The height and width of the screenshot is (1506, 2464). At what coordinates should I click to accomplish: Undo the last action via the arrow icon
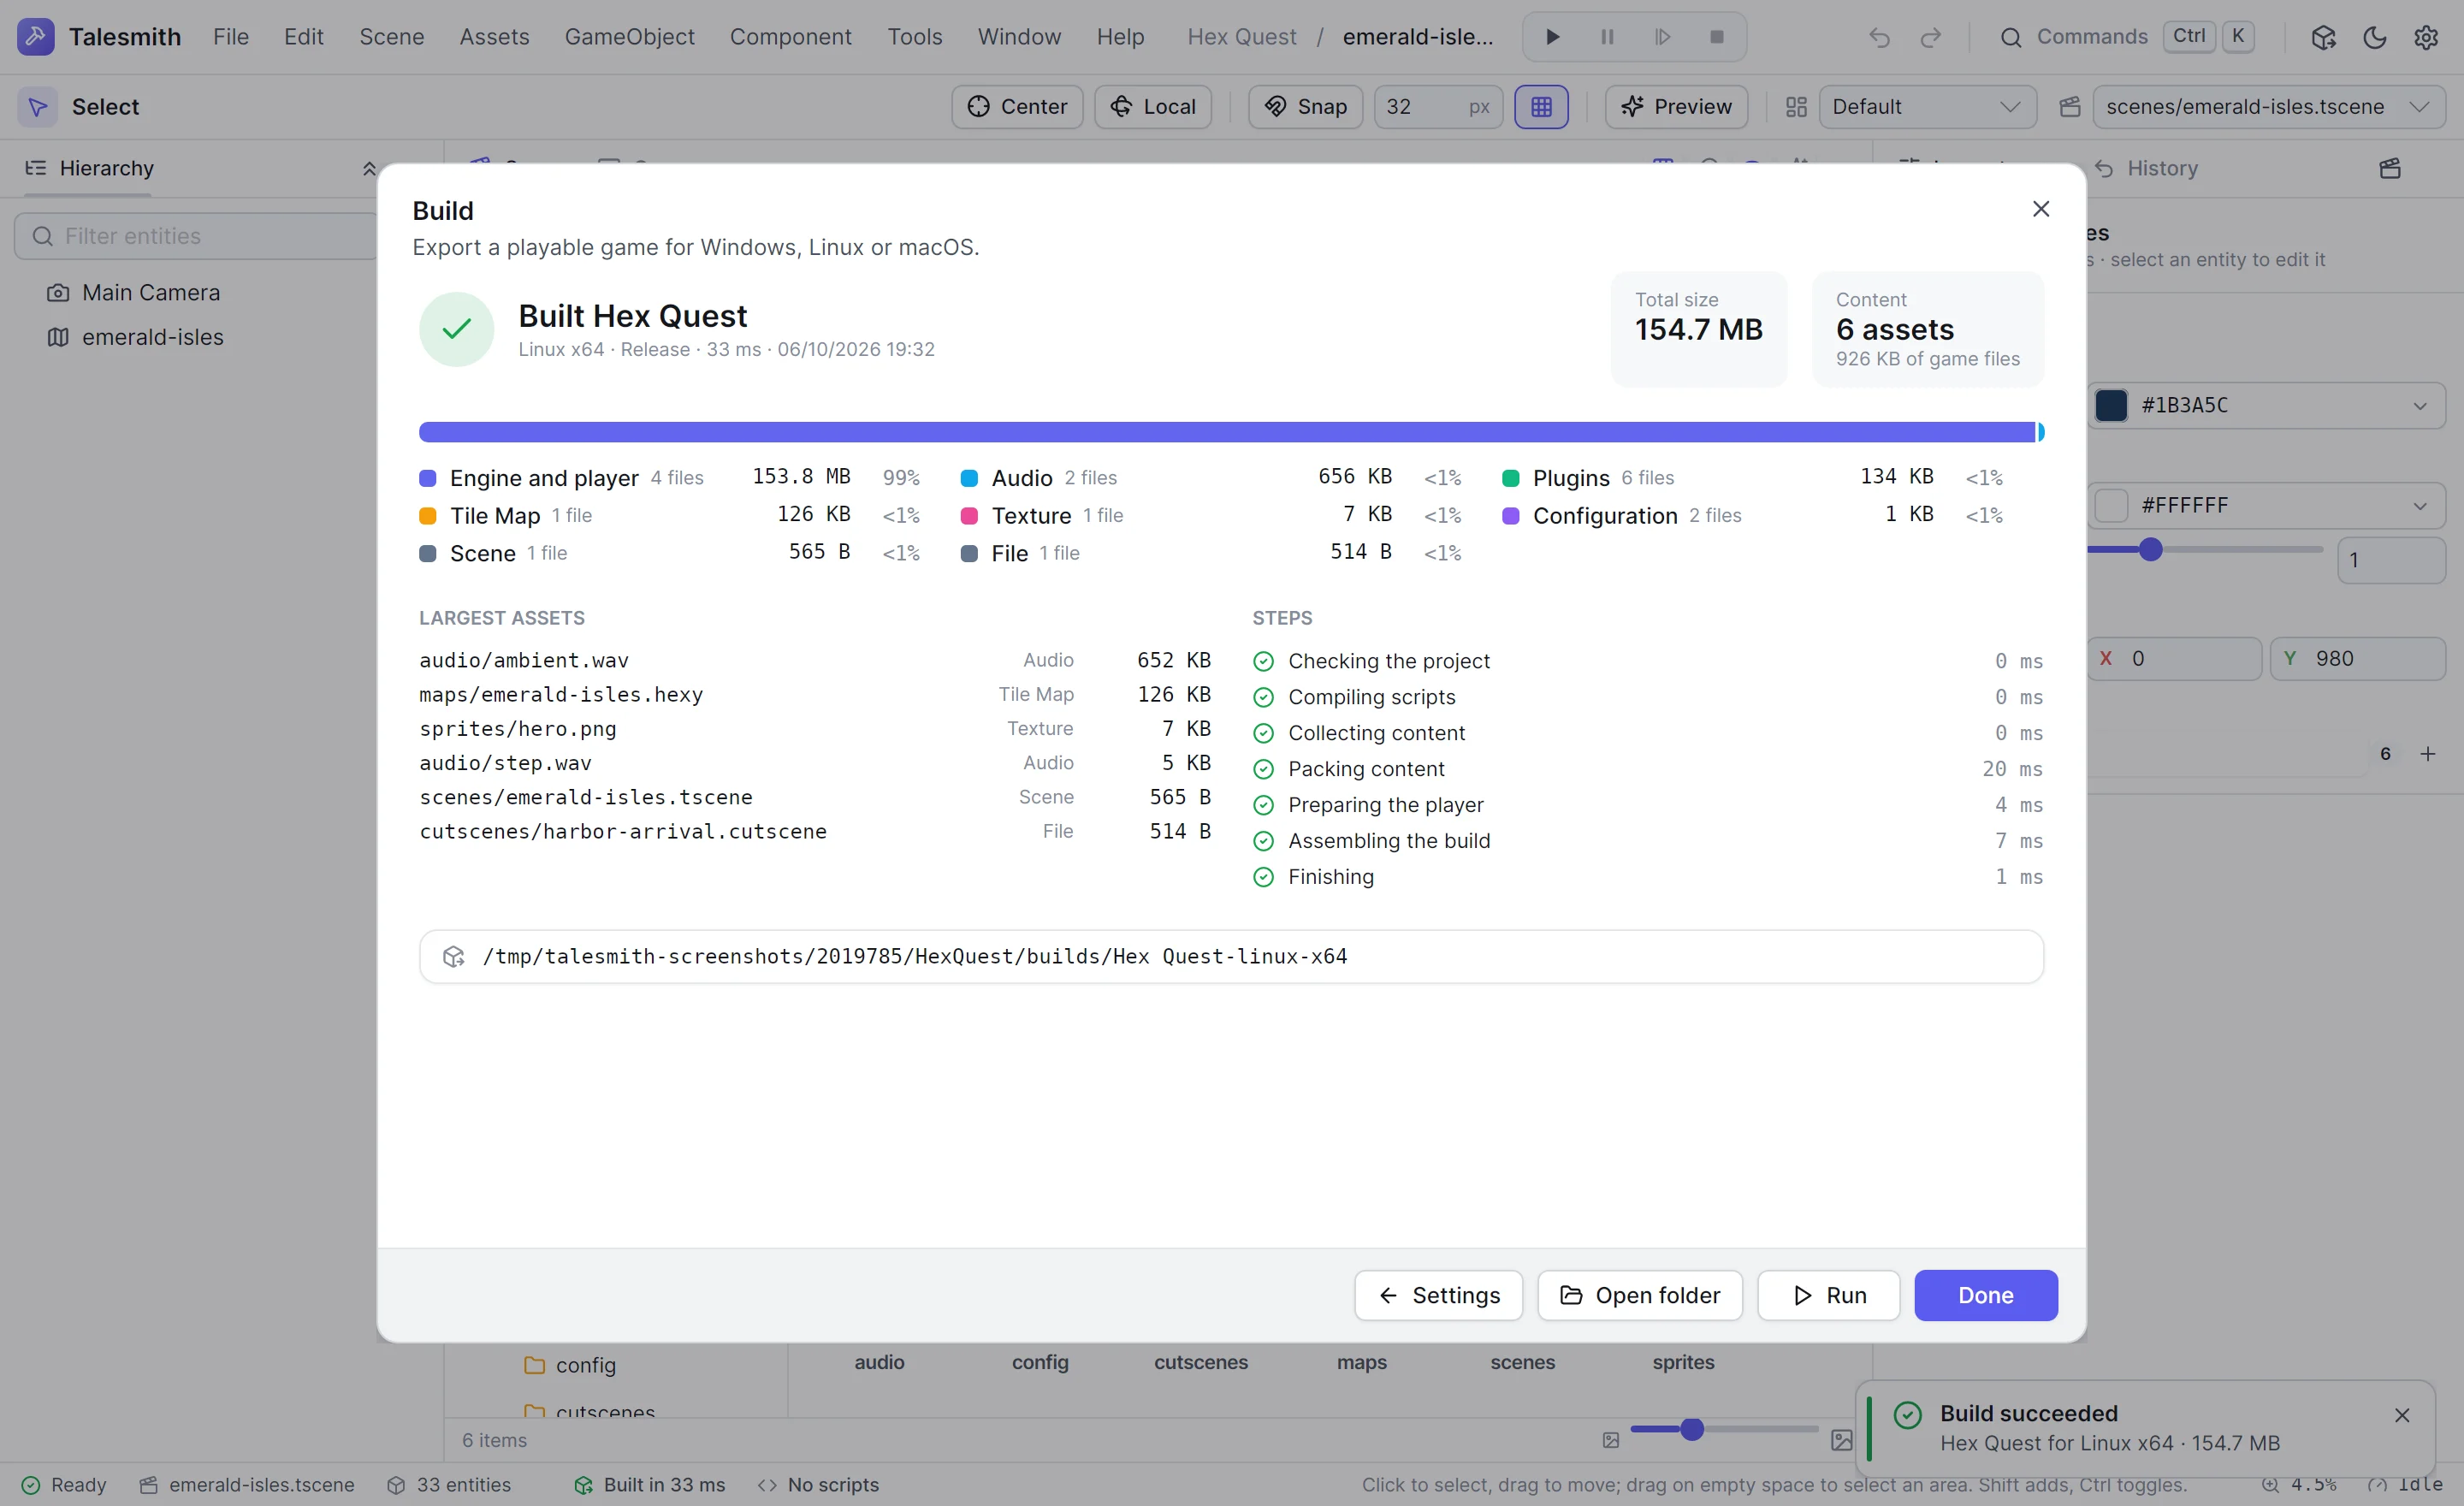[1879, 37]
